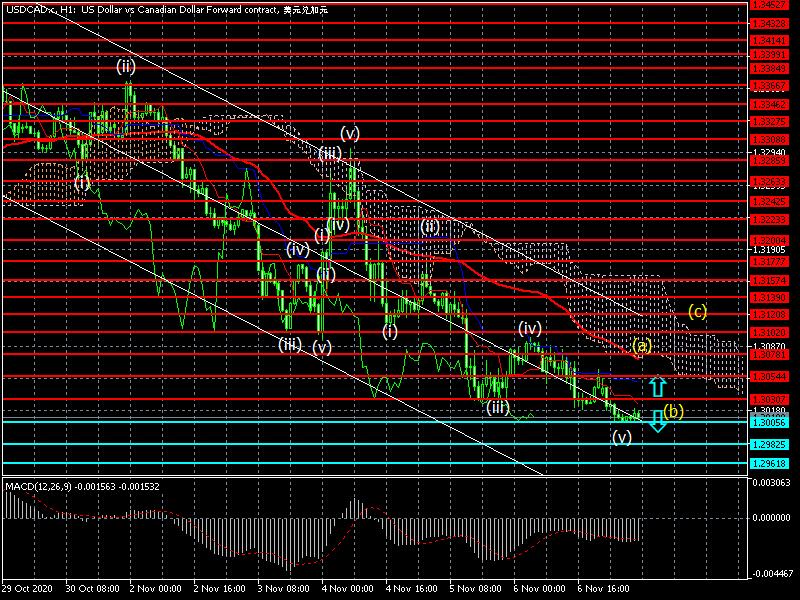Select the 5 Nov 08:00 time label
Image resolution: width=800 pixels, height=600 pixels.
coord(476,588)
